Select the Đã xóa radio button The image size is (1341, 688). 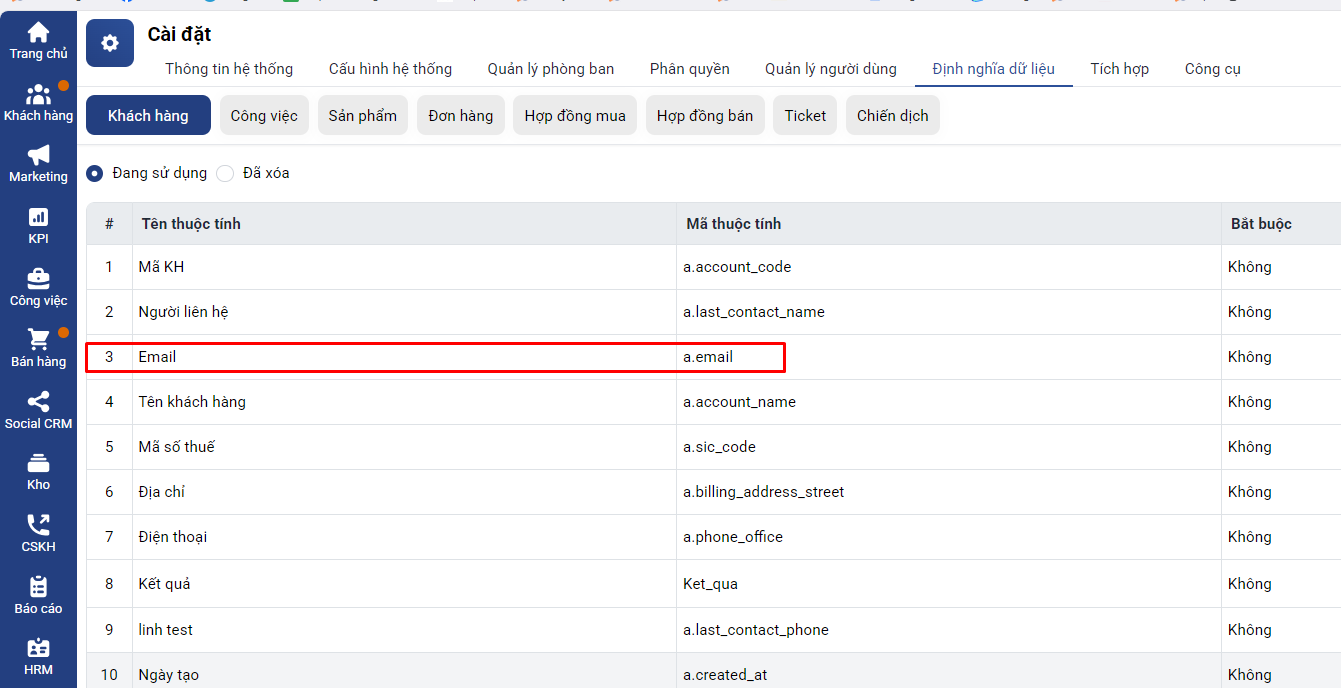click(226, 173)
